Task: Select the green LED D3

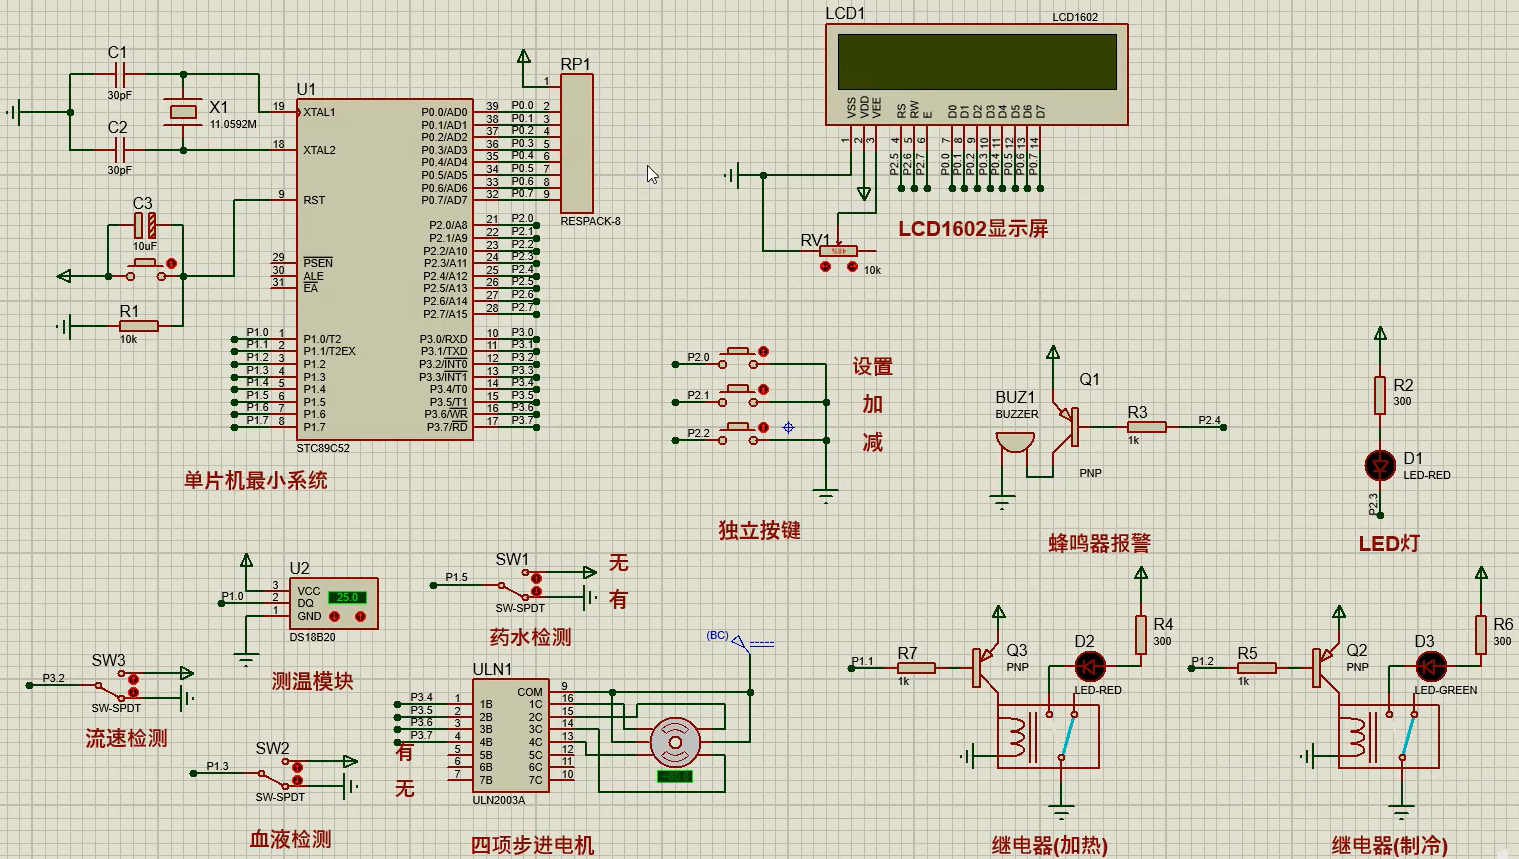Action: pos(1430,666)
